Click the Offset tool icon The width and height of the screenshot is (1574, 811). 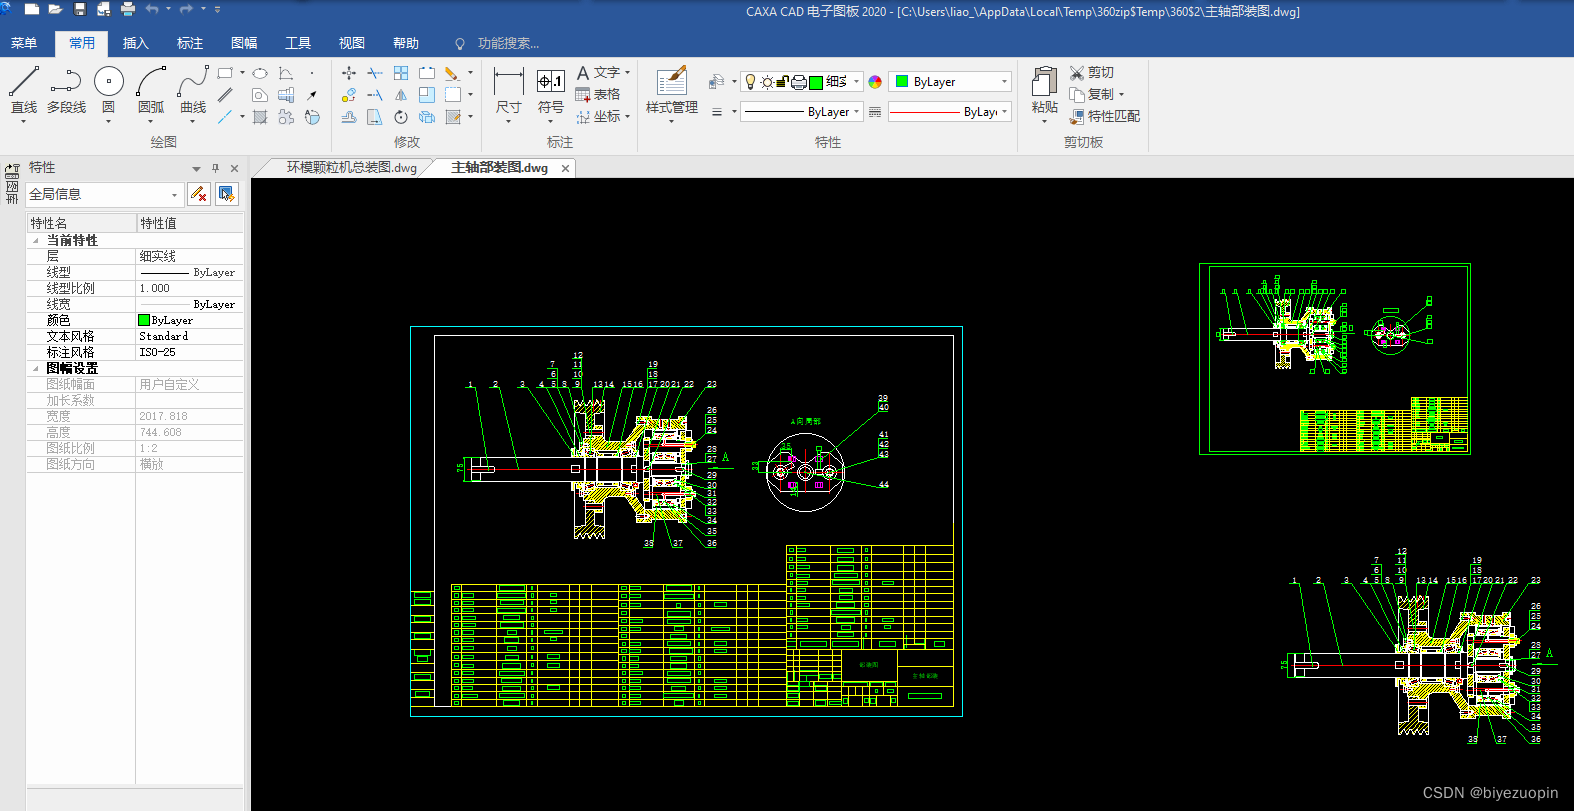349,117
